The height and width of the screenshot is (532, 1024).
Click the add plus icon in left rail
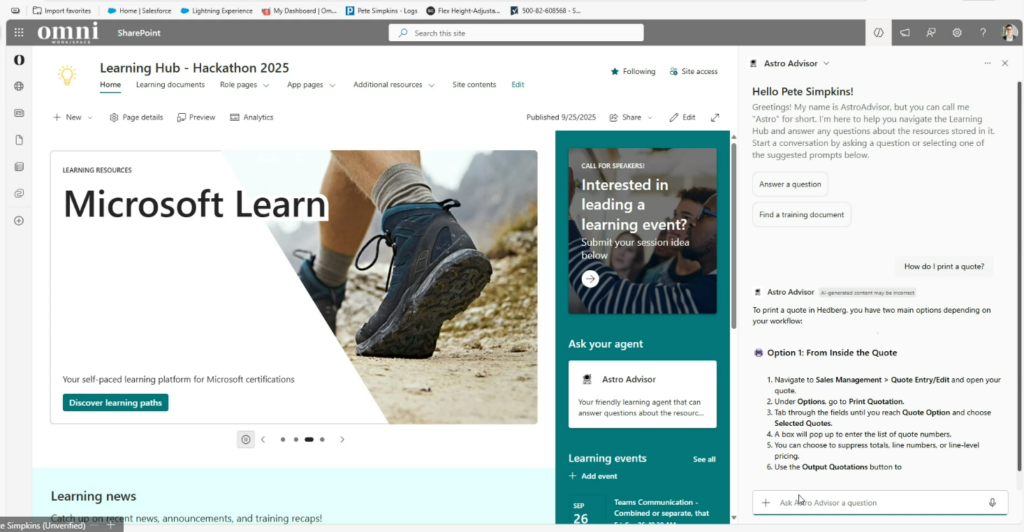point(19,221)
